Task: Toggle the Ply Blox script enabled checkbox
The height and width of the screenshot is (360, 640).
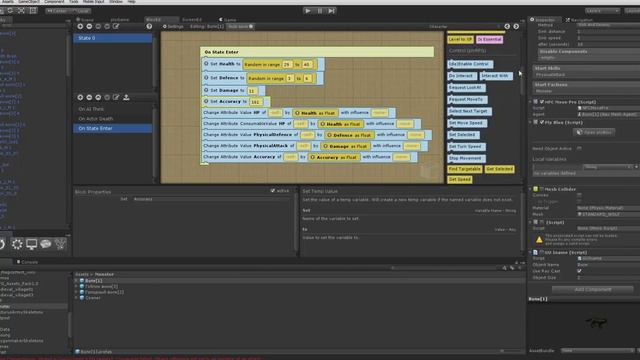Action: click(x=542, y=122)
